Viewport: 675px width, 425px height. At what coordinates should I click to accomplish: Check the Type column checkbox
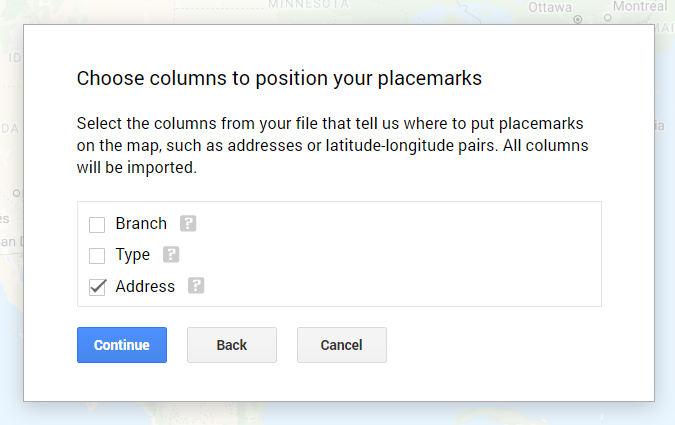pos(97,255)
